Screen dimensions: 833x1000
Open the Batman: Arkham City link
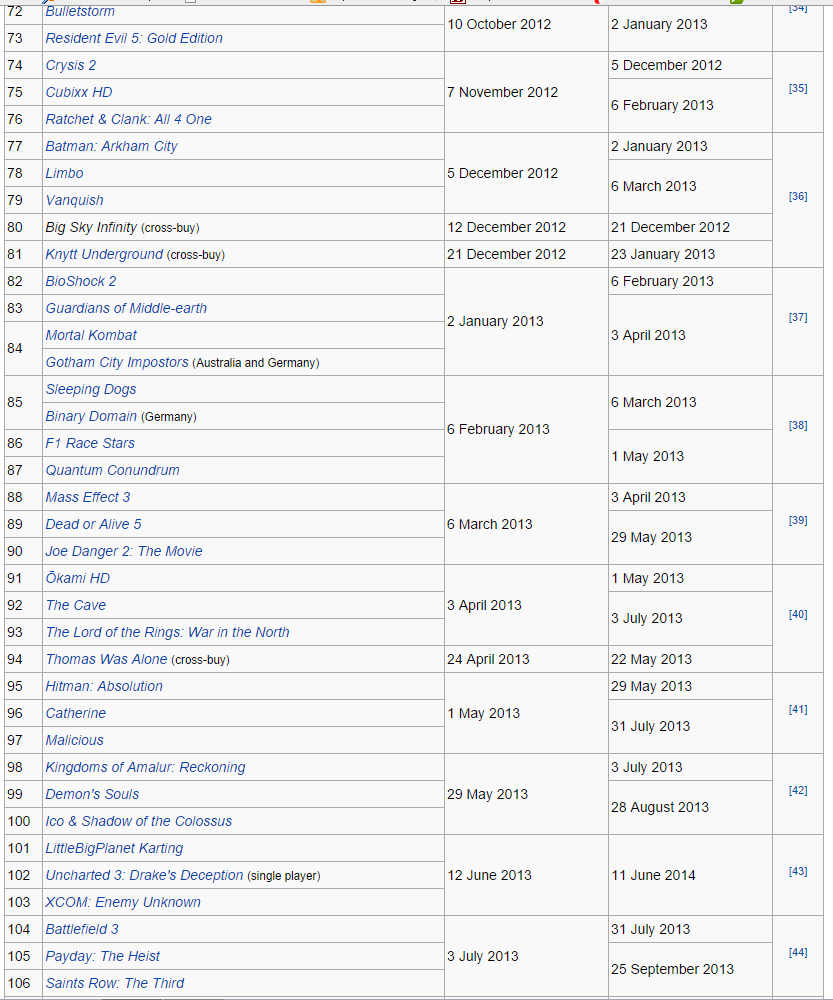click(x=111, y=146)
